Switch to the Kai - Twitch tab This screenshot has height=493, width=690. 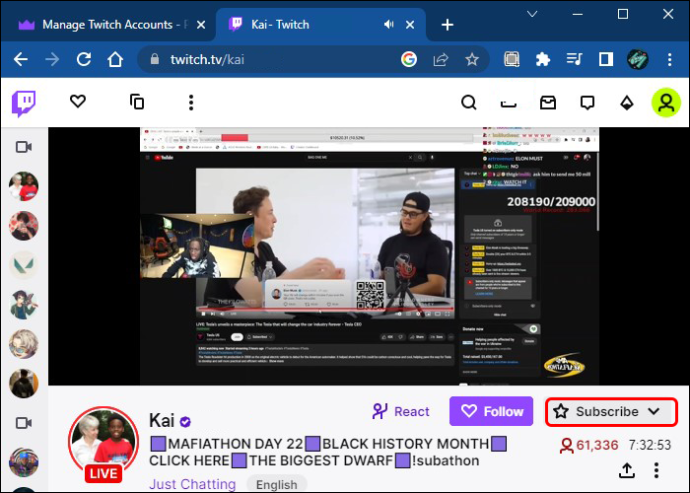tap(320, 25)
